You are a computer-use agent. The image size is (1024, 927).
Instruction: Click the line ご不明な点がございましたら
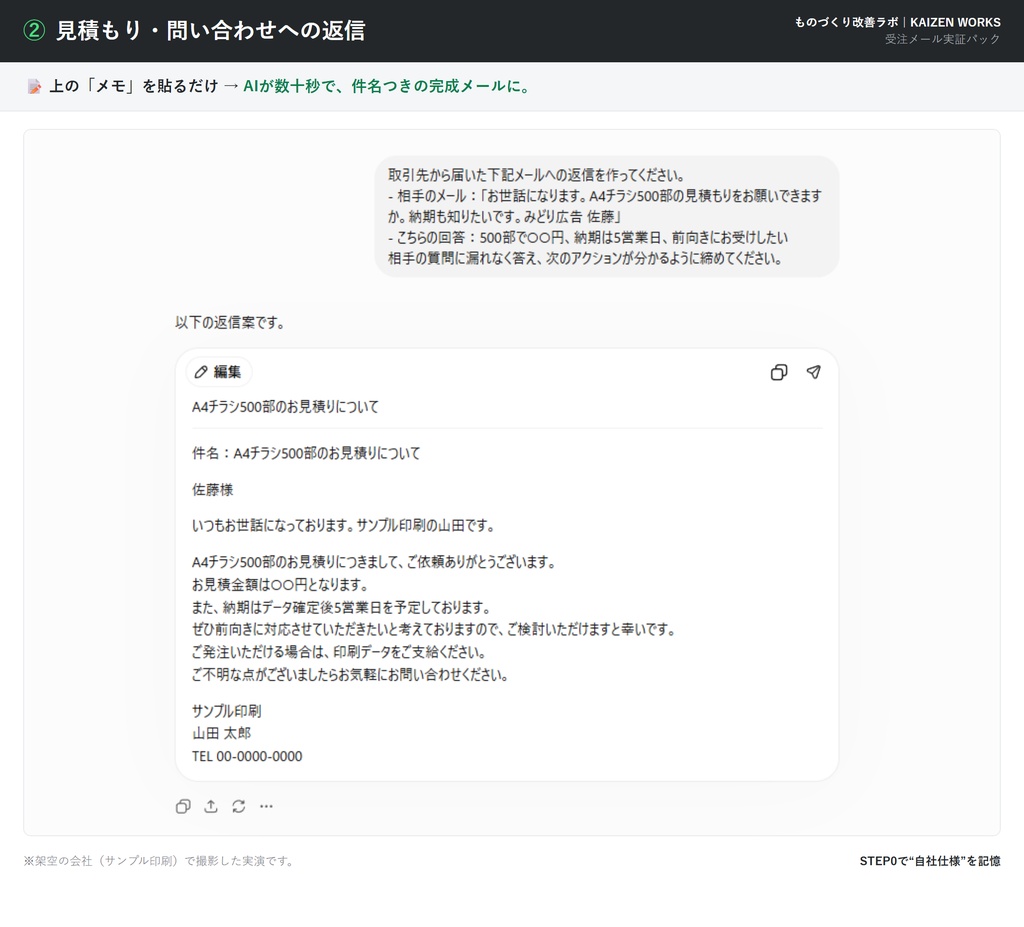pos(350,674)
